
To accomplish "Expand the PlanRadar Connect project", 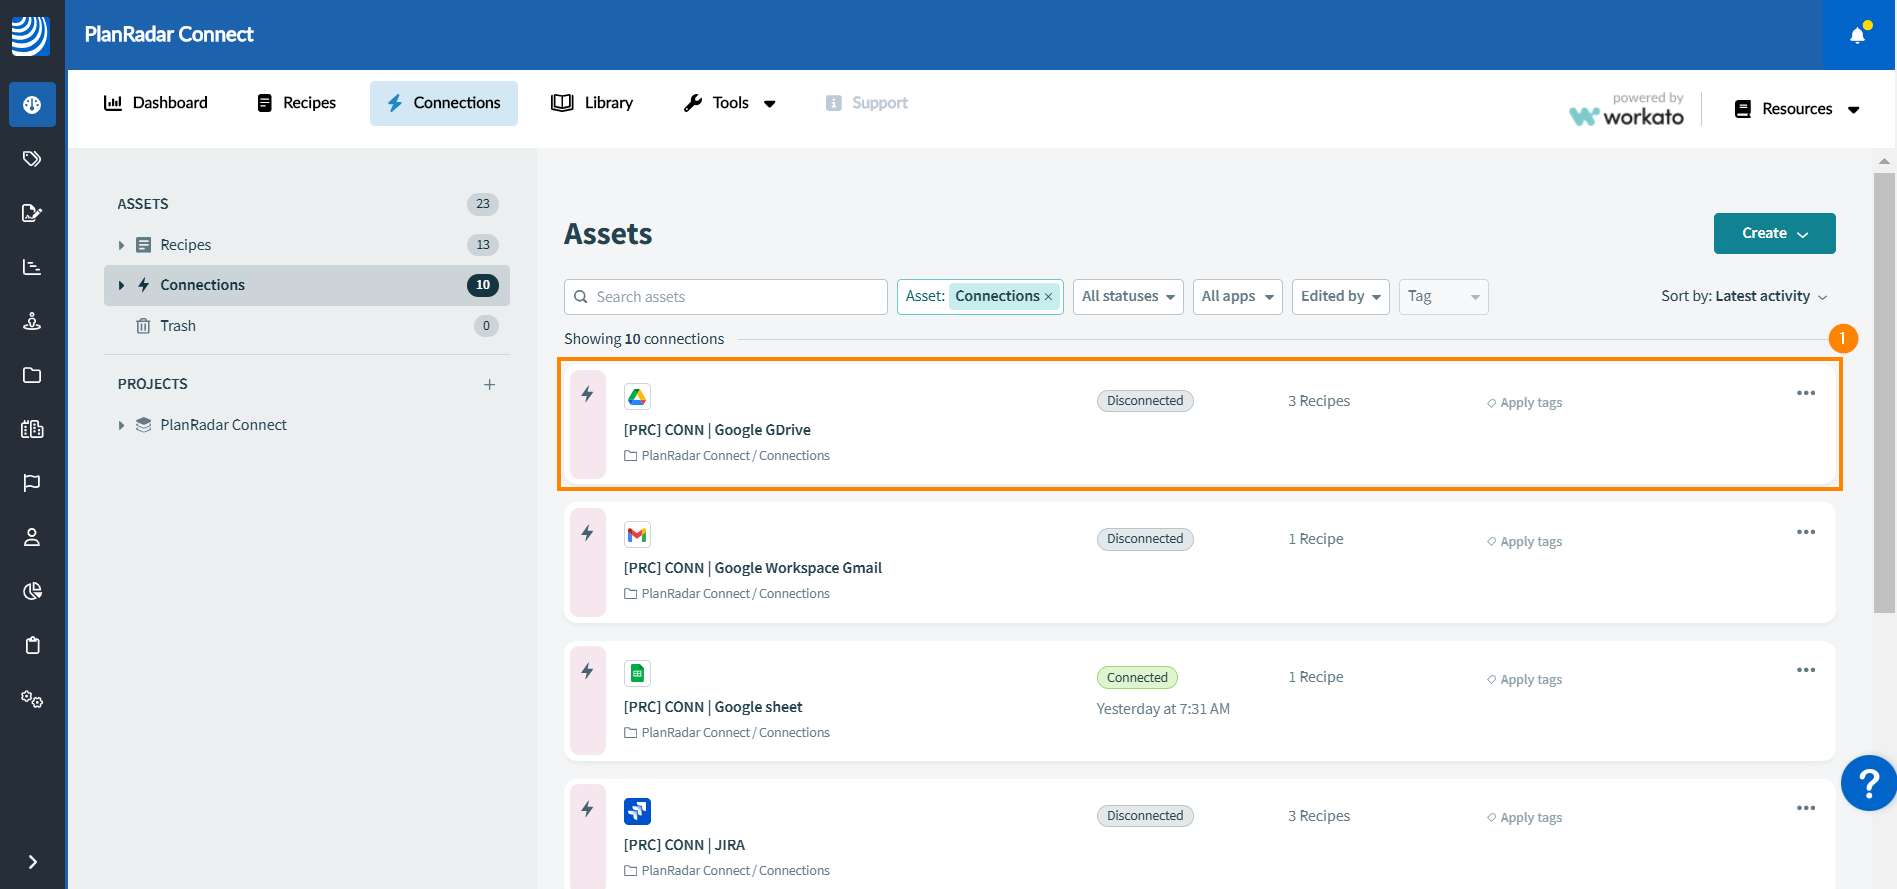I will (x=121, y=425).
